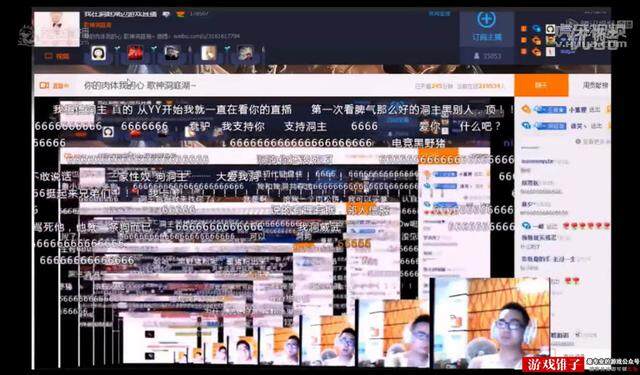Click the pale blonde character avatar icon
Screen dimensions: 640x375
click(209, 53)
